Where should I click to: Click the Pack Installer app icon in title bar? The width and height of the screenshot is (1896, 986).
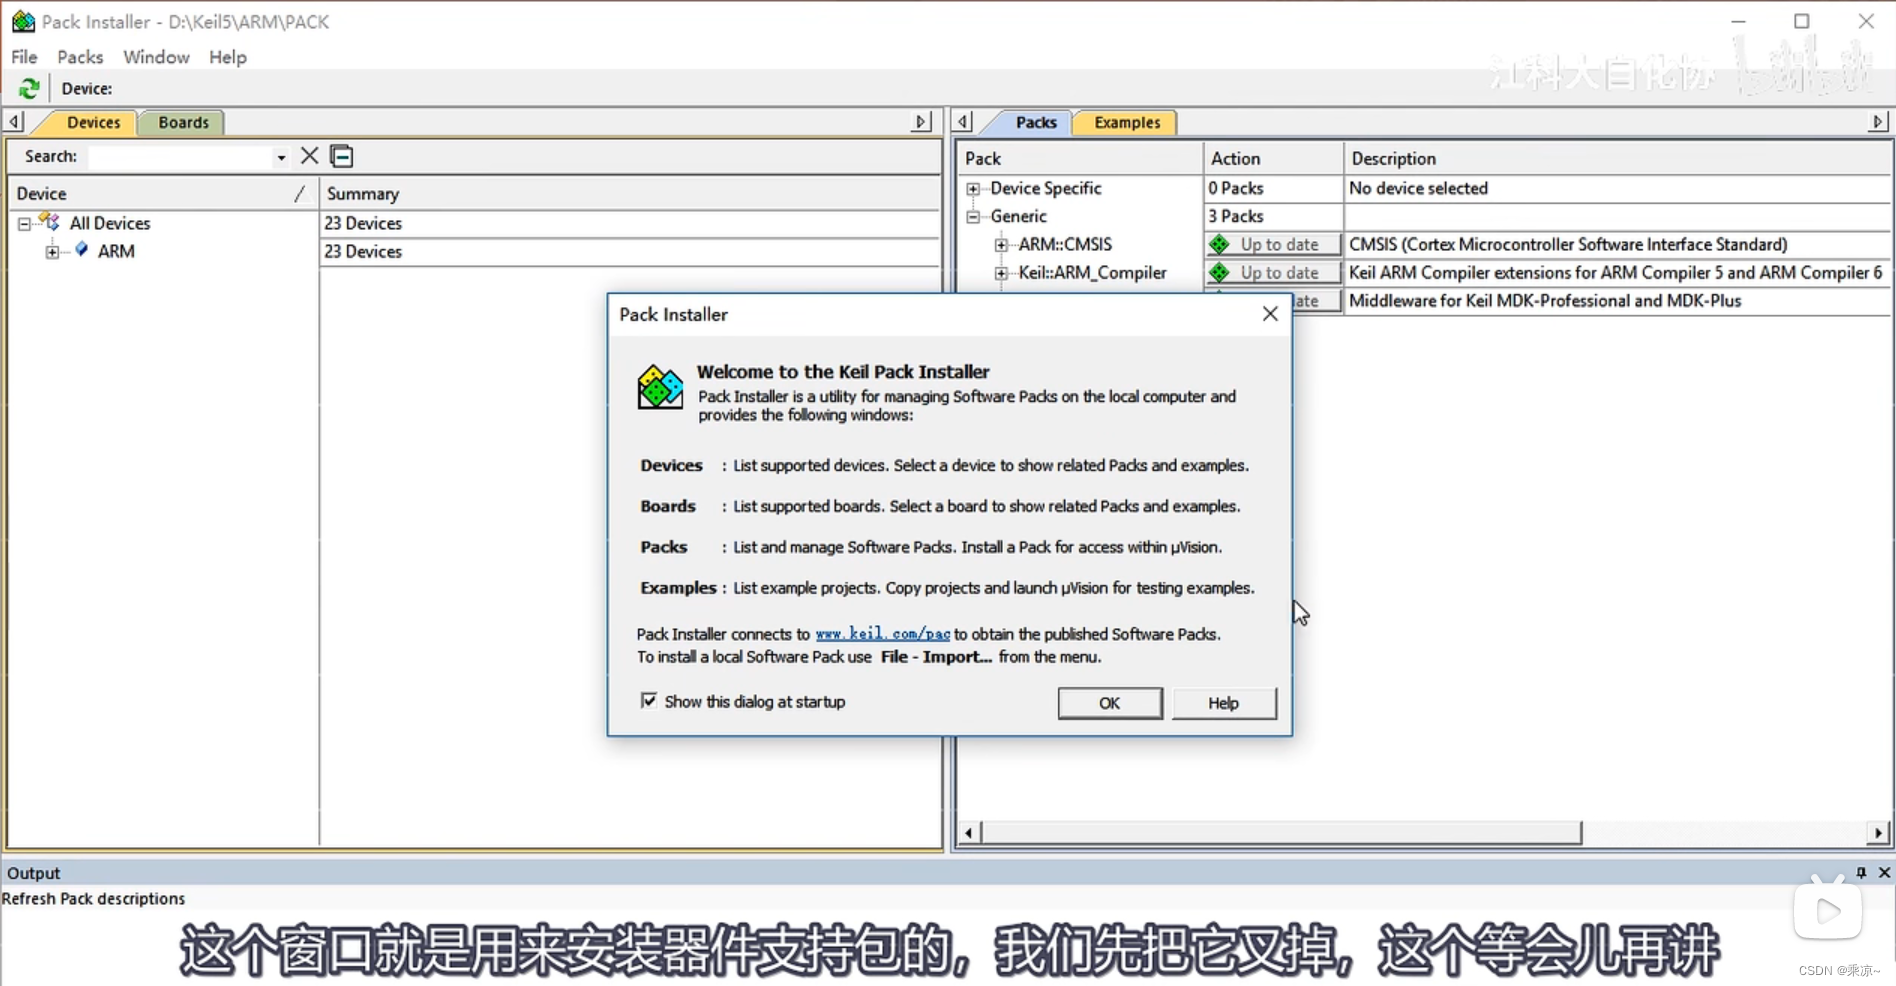point(23,21)
